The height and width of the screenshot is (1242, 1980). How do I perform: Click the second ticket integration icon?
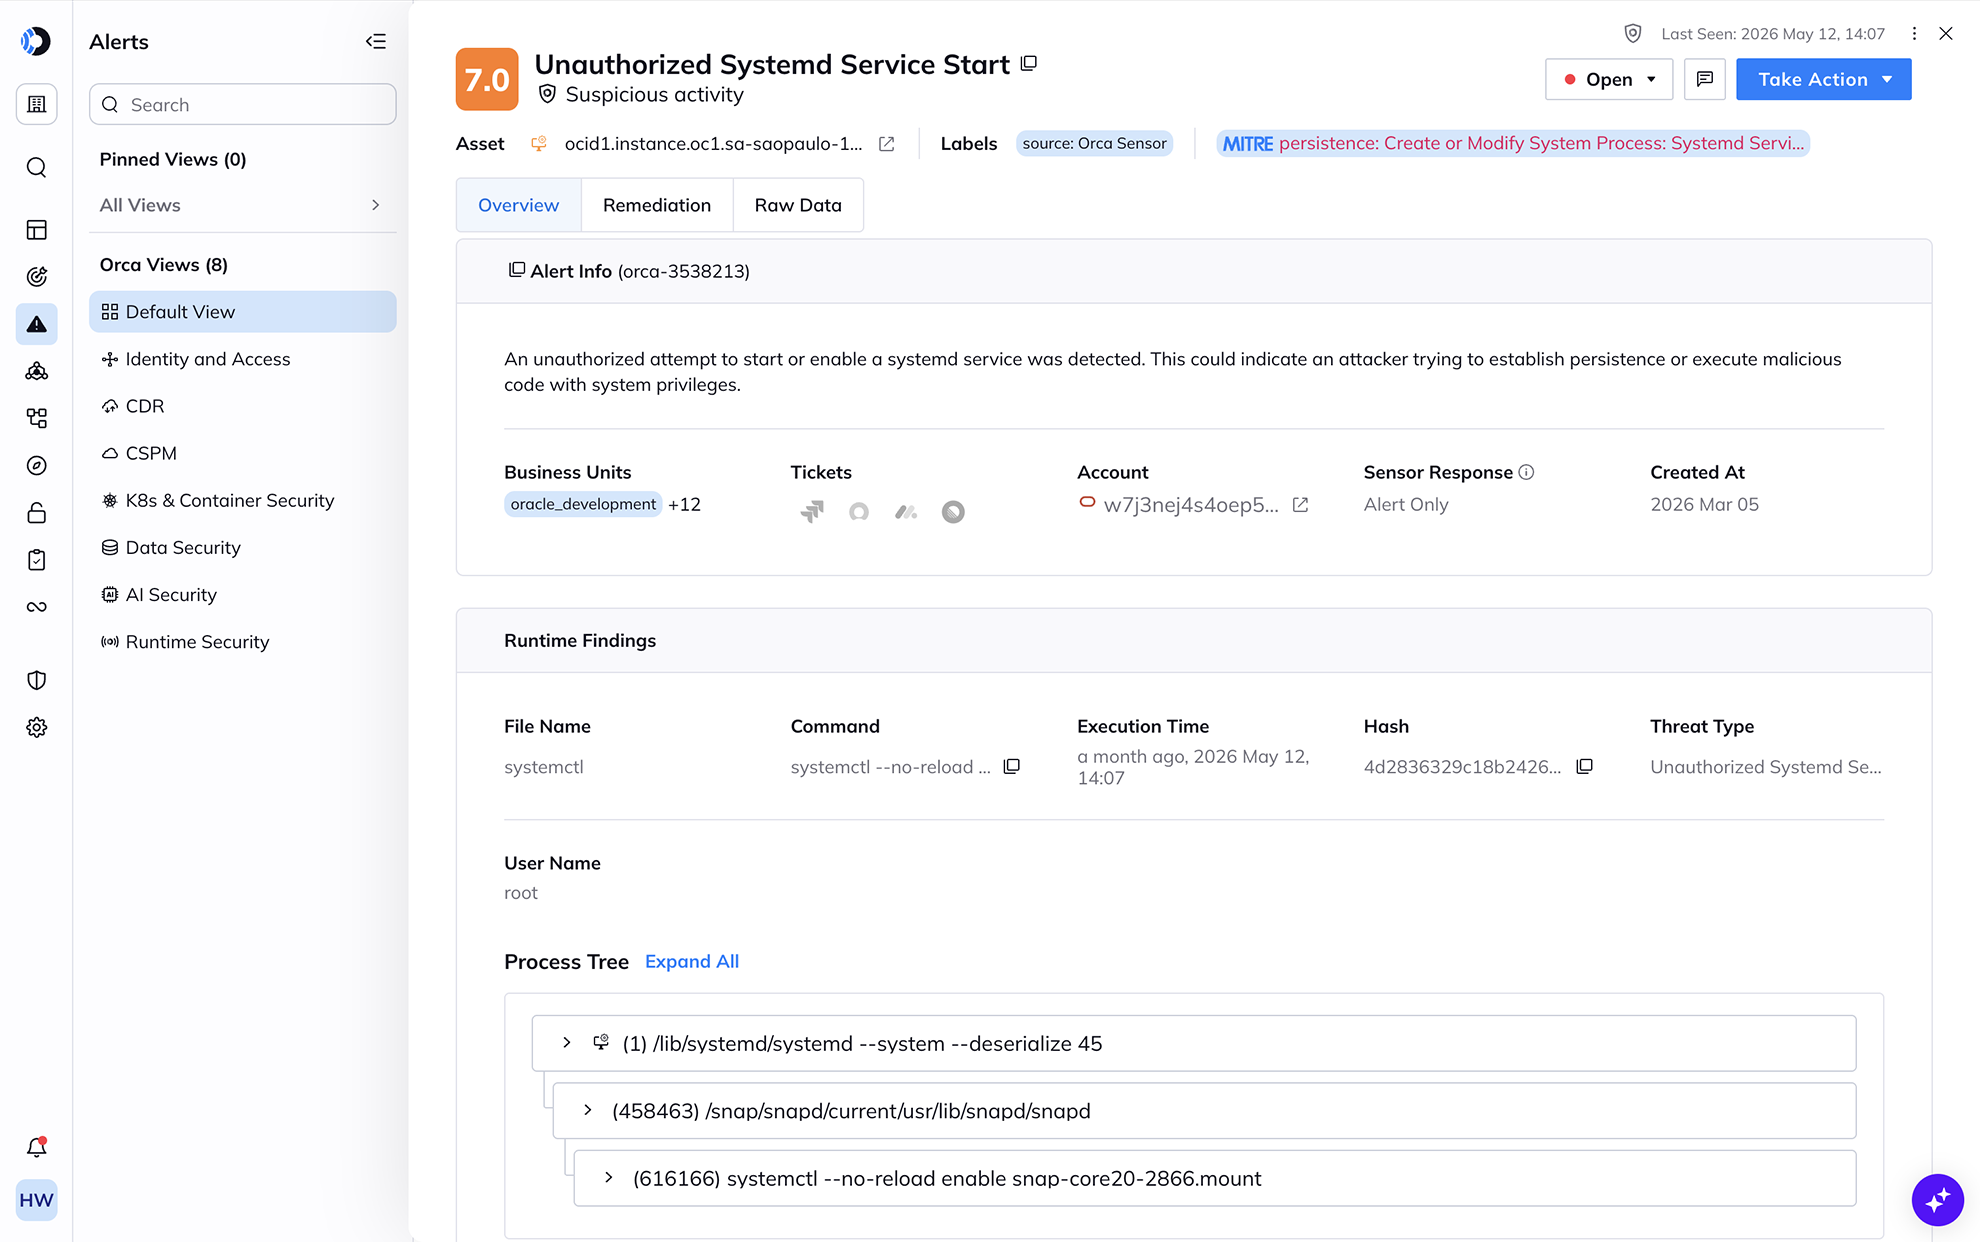tap(859, 512)
